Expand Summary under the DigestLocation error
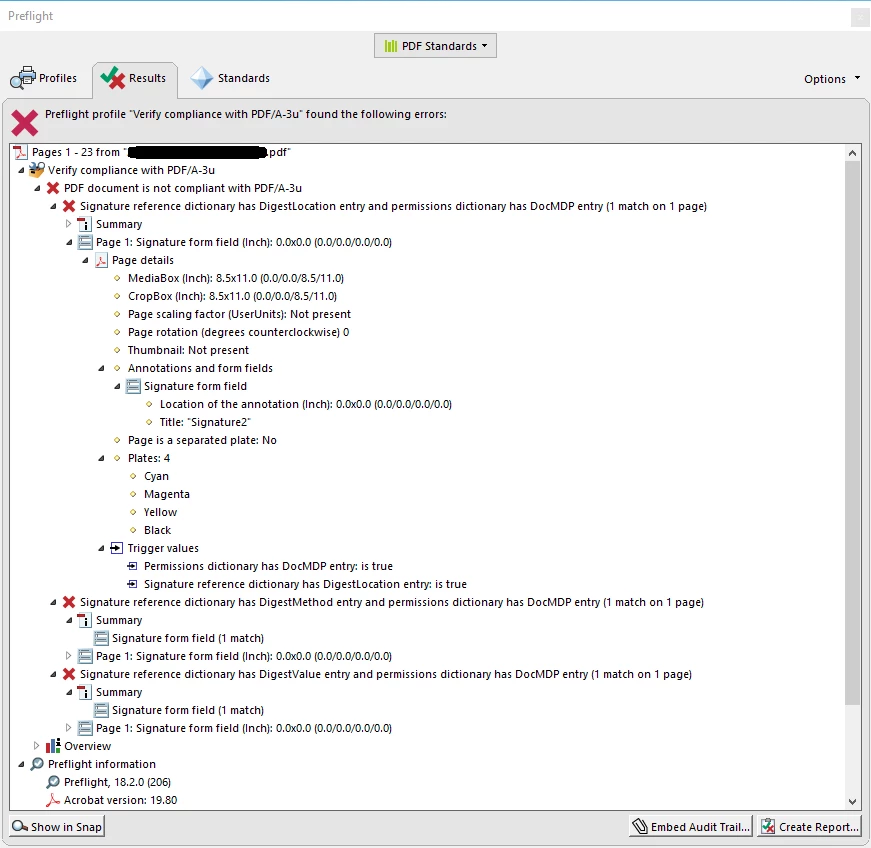Screen dimensions: 871x848 [68, 224]
